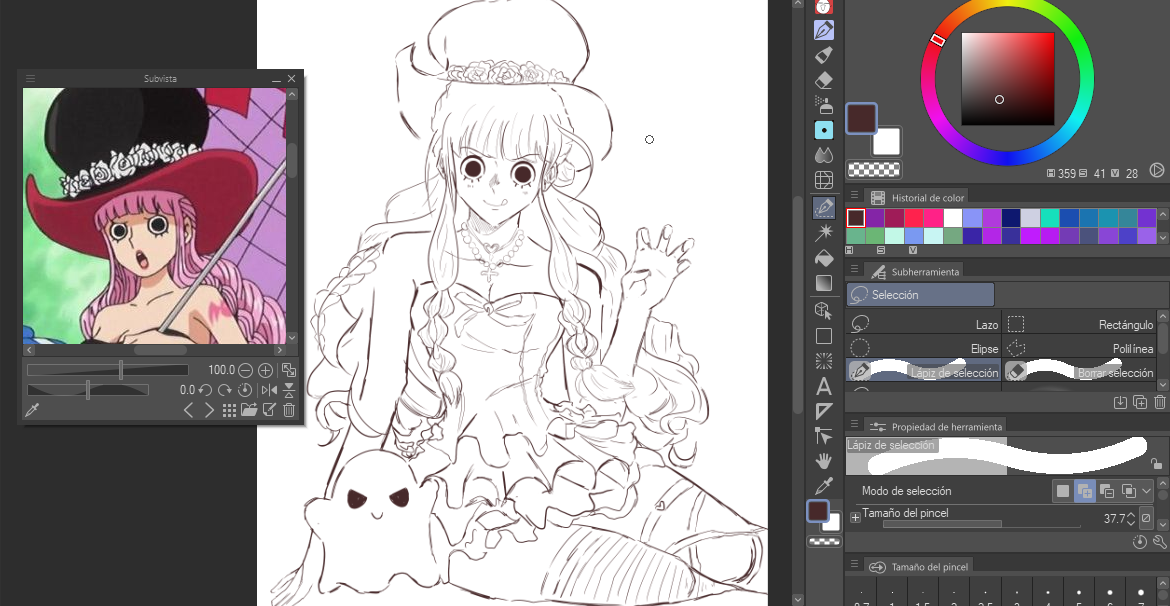Zoom out in the Subvista panel
The width and height of the screenshot is (1170, 606).
click(247, 370)
